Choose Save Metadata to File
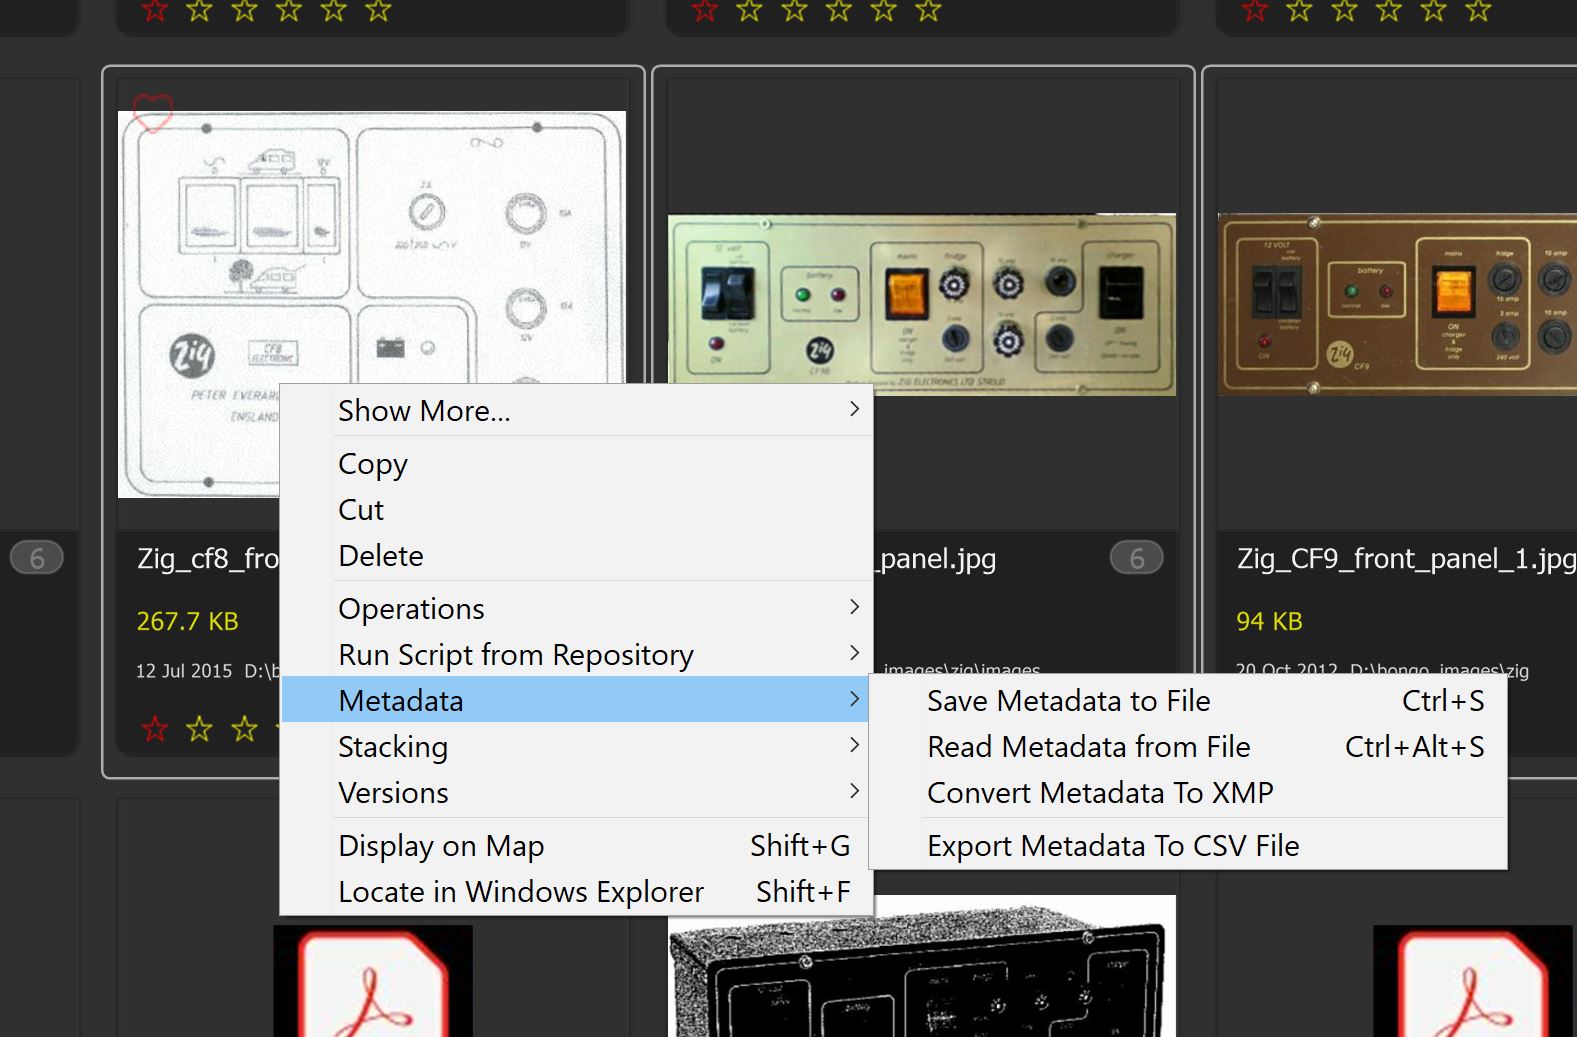Screen dimensions: 1577x1037 pos(1068,701)
